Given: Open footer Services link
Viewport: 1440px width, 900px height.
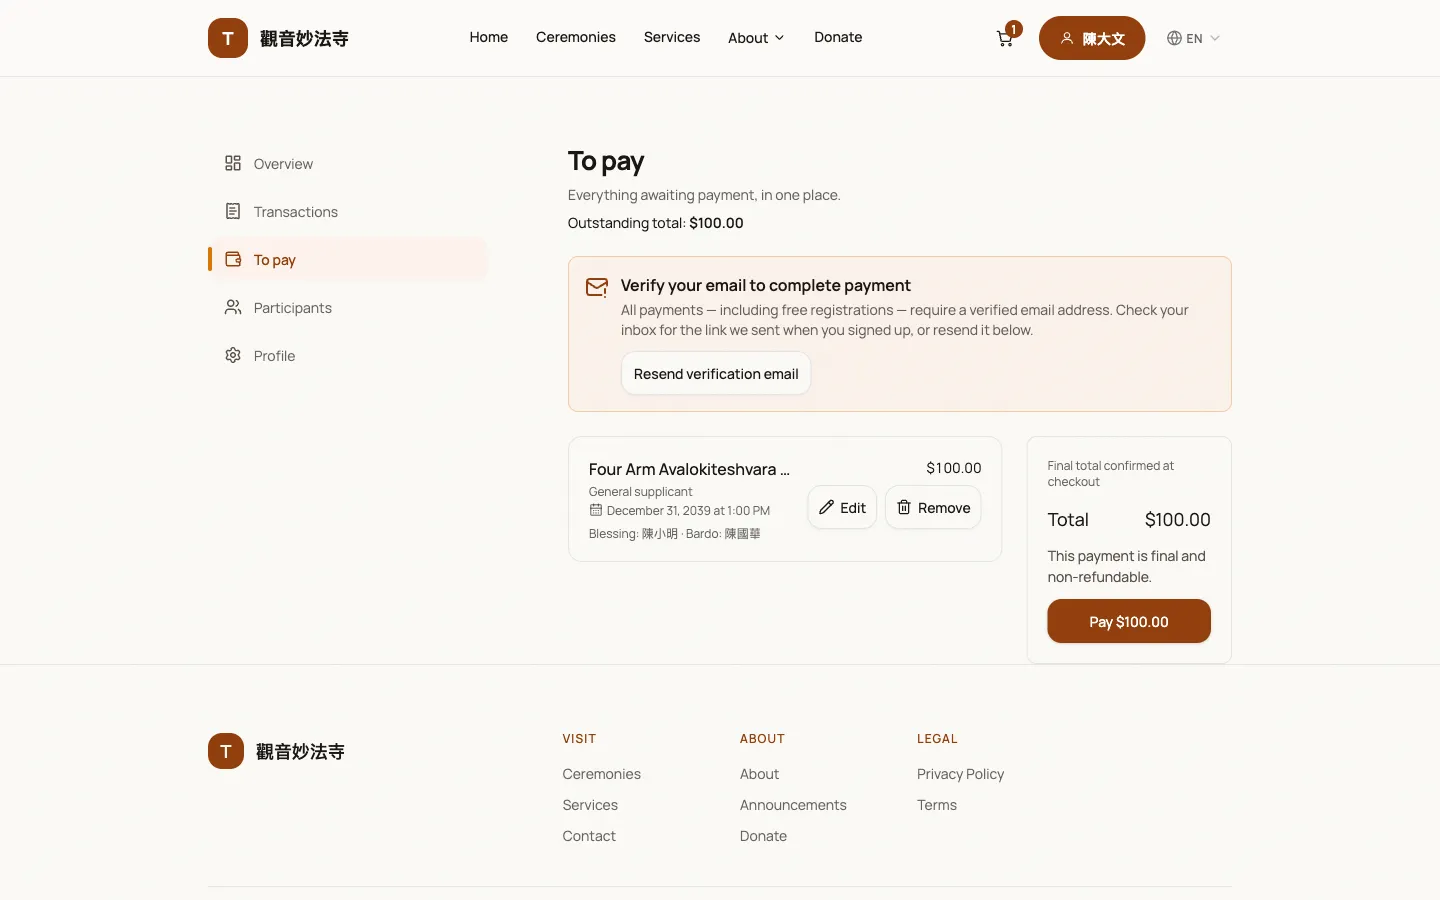Looking at the screenshot, I should point(590,805).
